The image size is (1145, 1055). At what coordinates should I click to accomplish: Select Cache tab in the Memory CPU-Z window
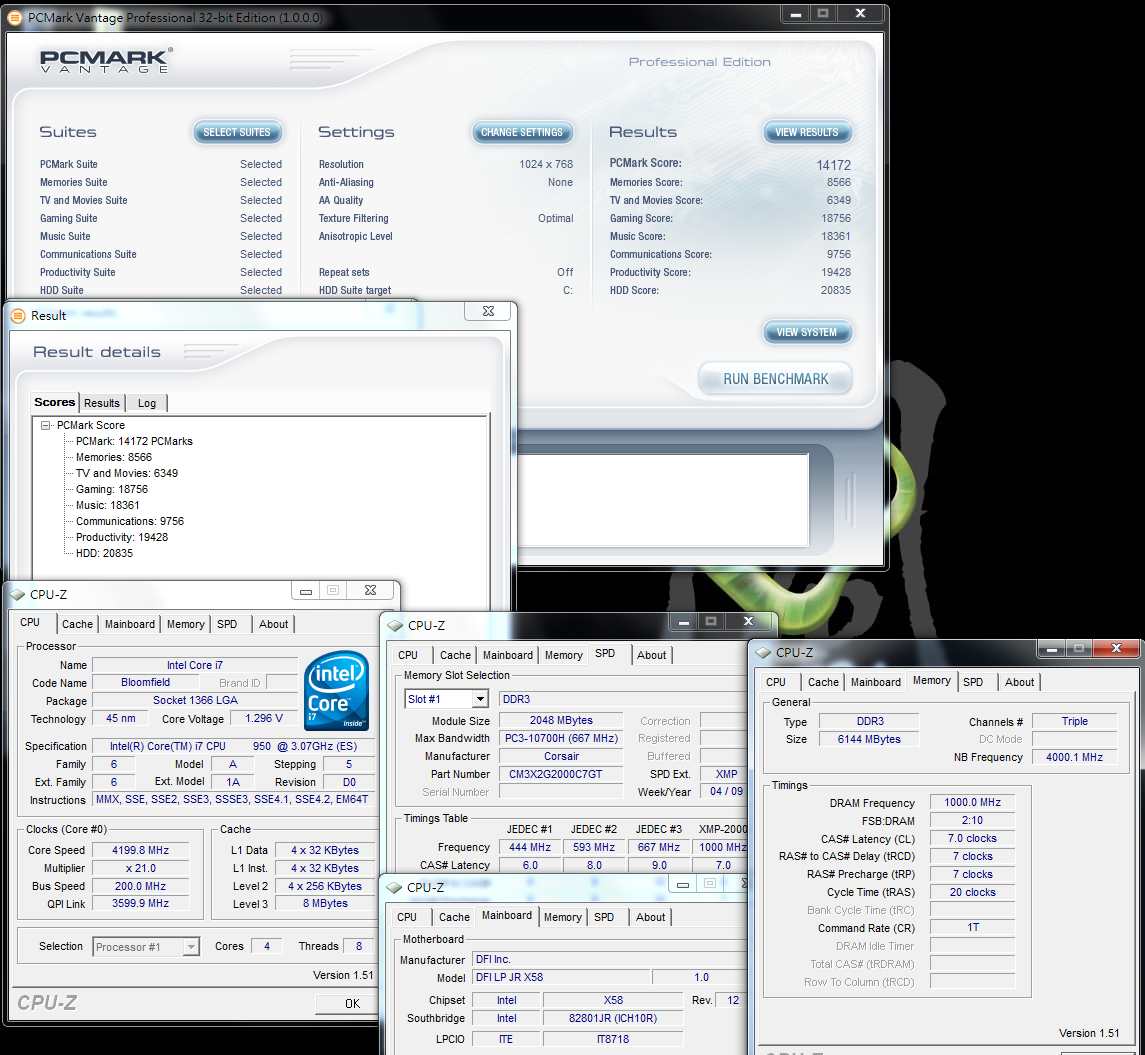pos(823,682)
